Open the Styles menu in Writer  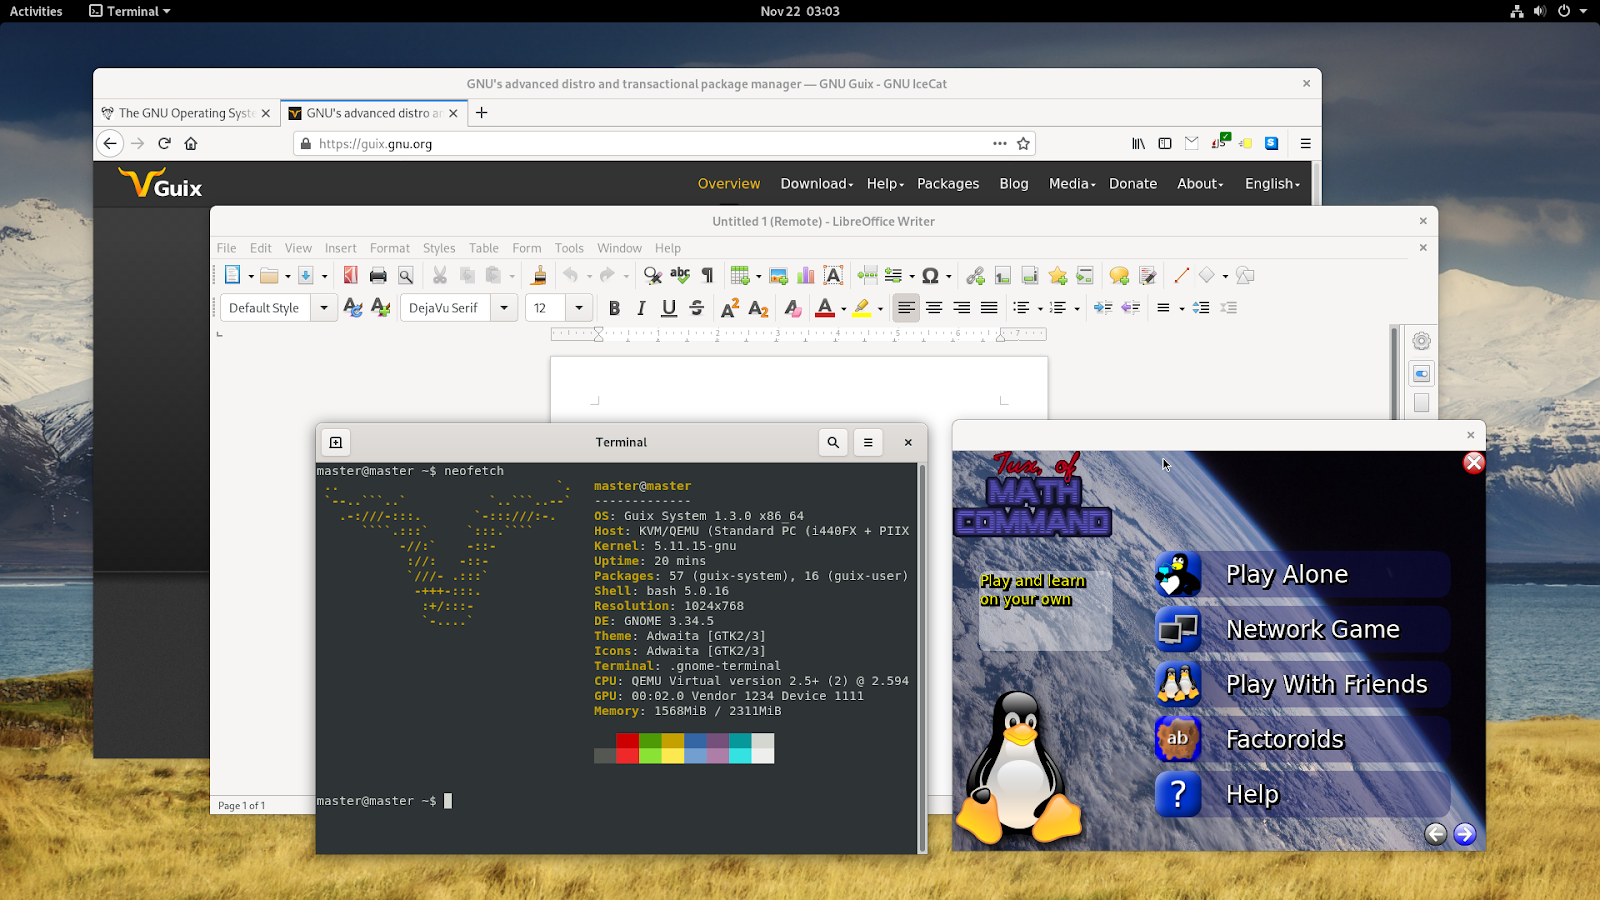click(x=439, y=248)
